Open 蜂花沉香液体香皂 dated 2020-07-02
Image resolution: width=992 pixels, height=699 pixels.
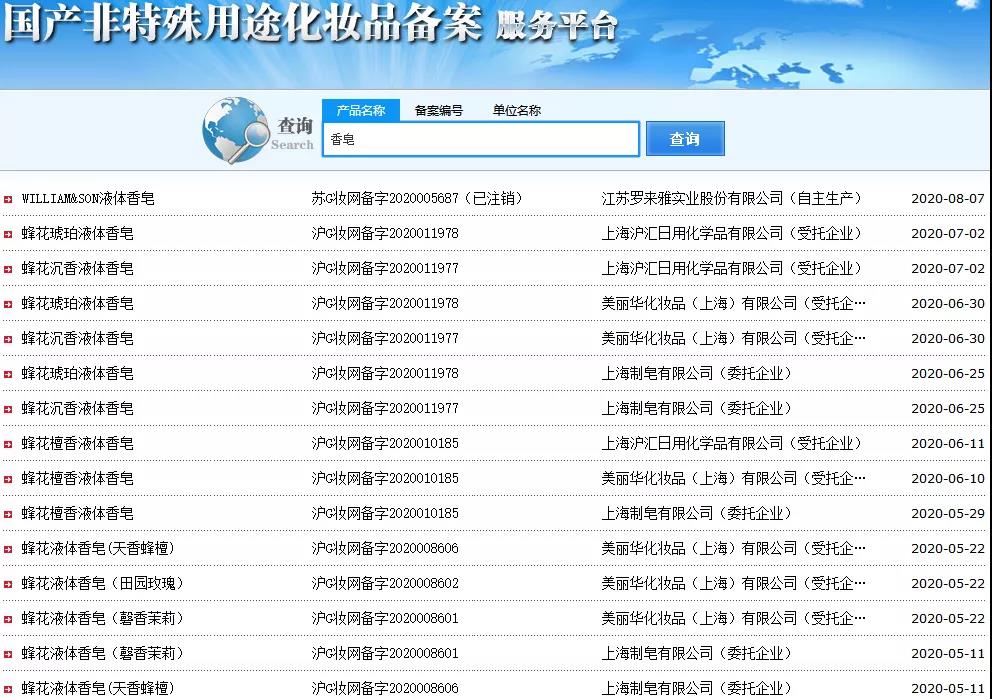(x=77, y=268)
